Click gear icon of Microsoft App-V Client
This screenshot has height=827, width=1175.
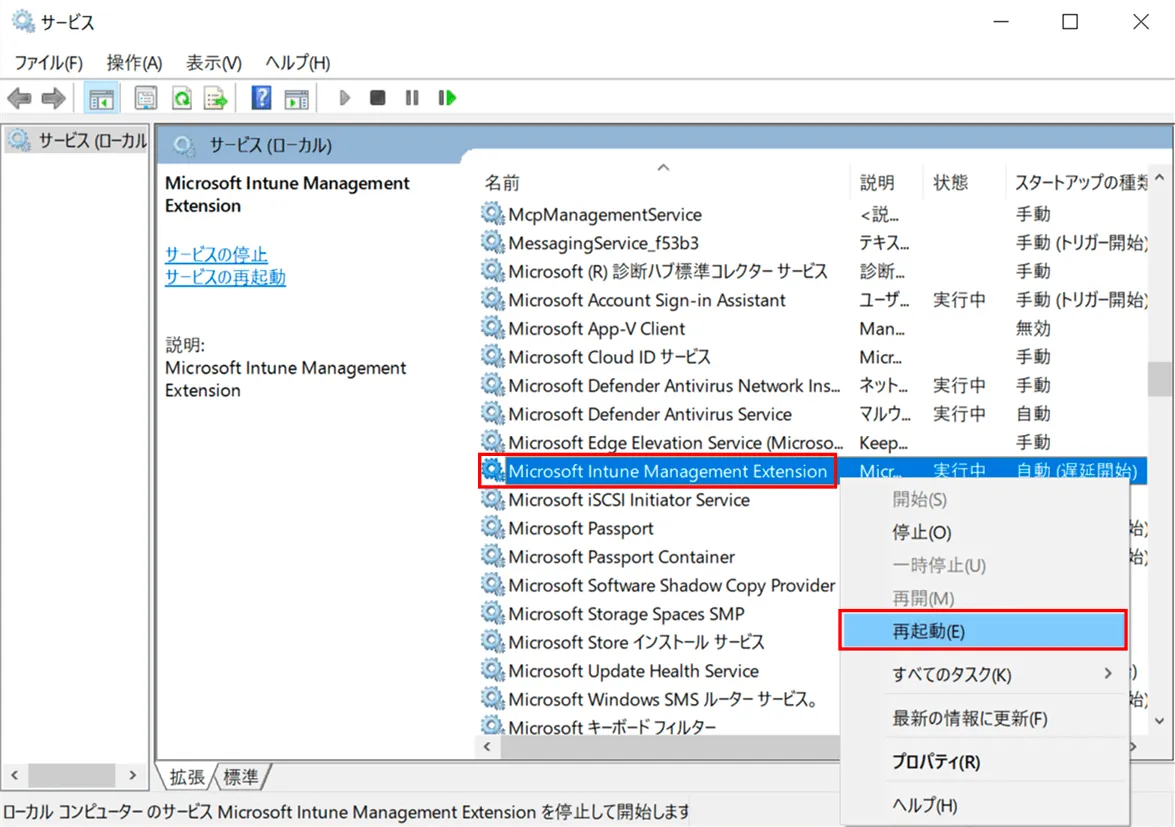pyautogui.click(x=492, y=328)
